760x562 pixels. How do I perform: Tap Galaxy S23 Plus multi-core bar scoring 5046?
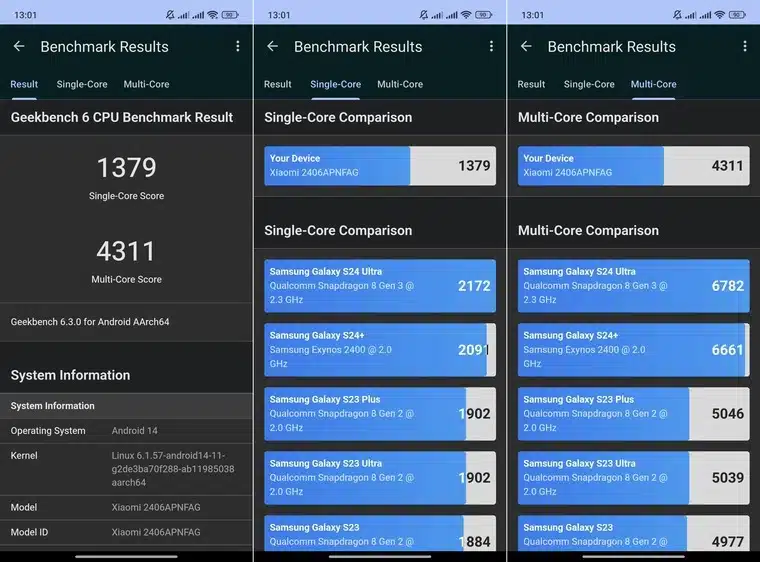point(633,414)
